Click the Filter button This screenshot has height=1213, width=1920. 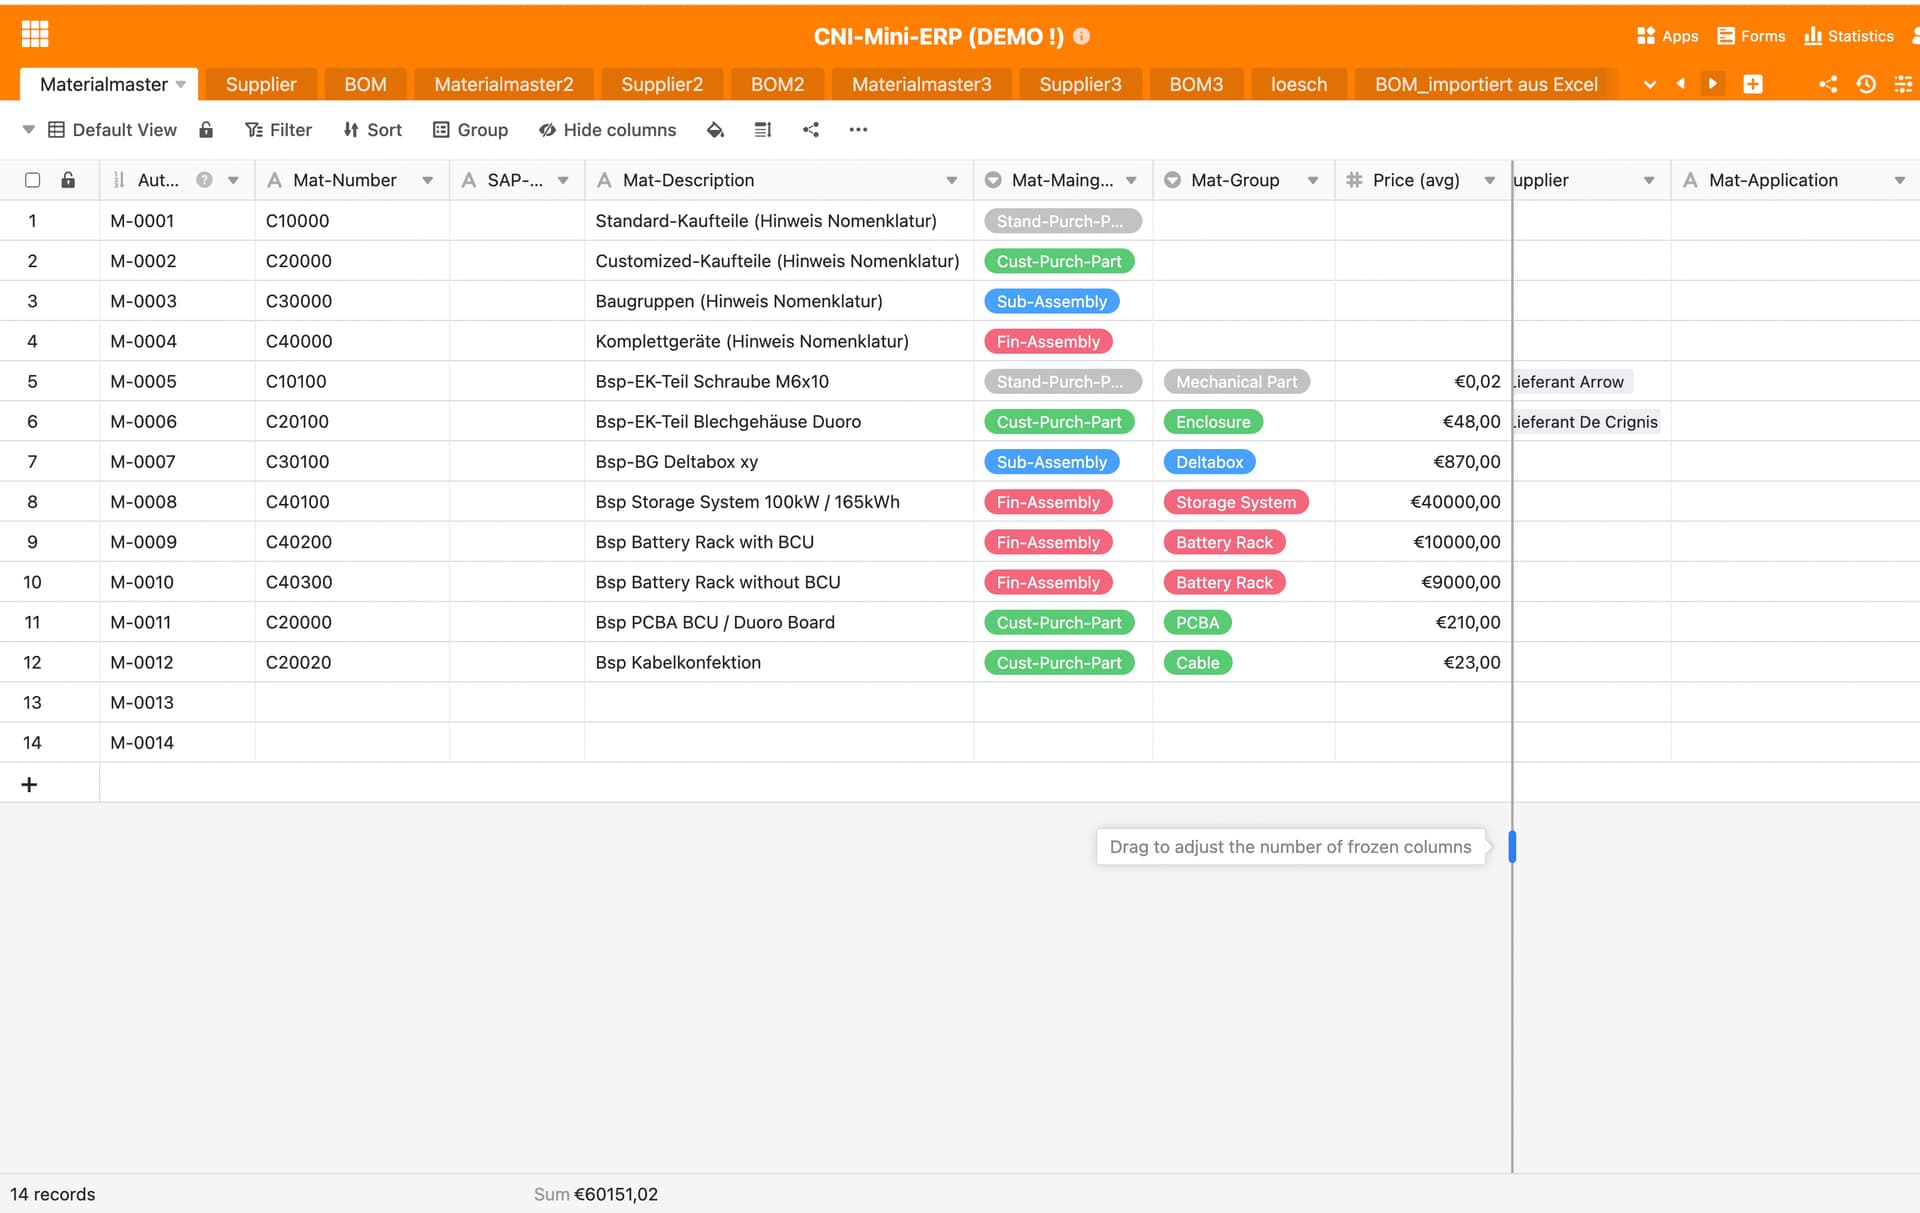coord(279,130)
